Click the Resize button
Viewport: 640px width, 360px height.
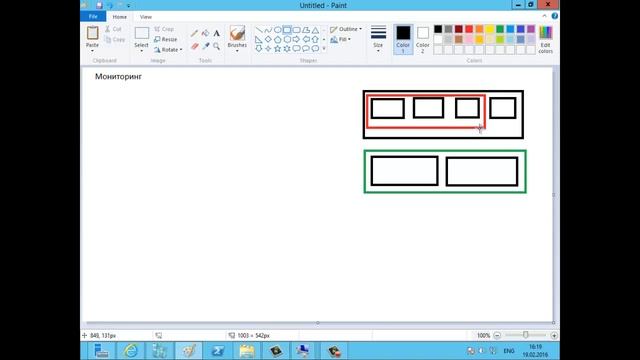click(166, 39)
